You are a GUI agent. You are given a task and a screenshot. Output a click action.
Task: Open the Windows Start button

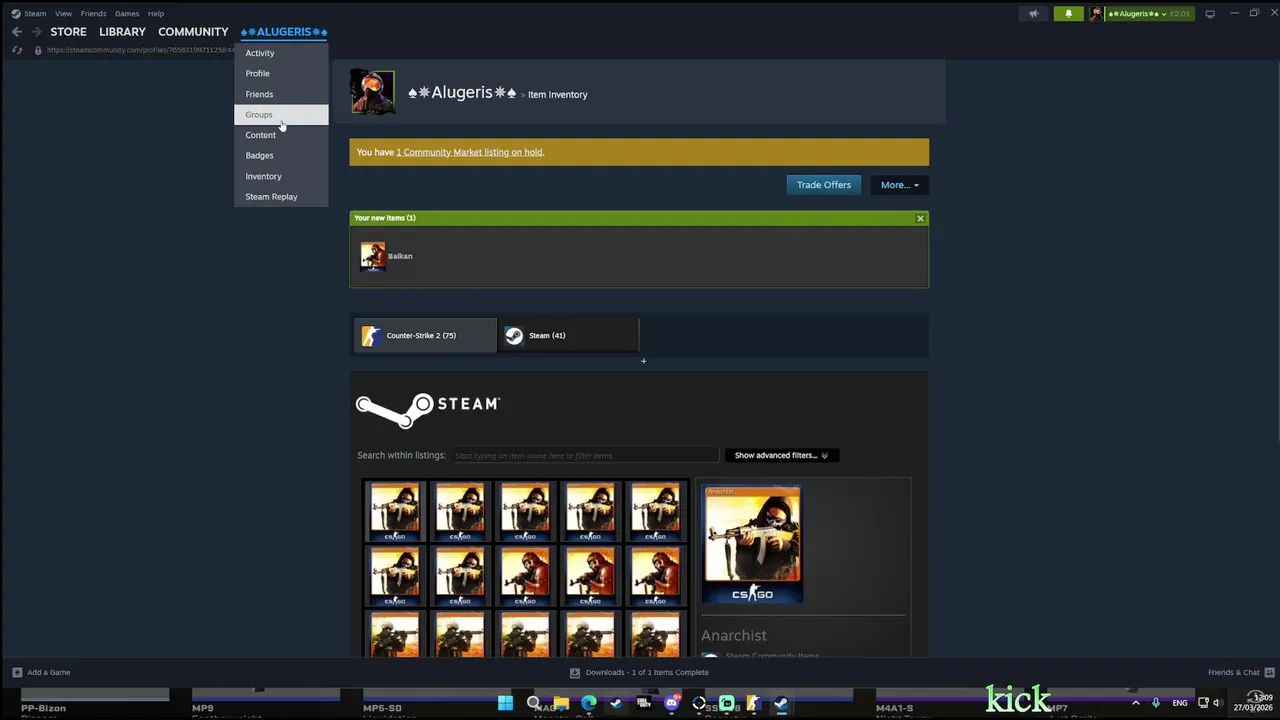(x=505, y=703)
